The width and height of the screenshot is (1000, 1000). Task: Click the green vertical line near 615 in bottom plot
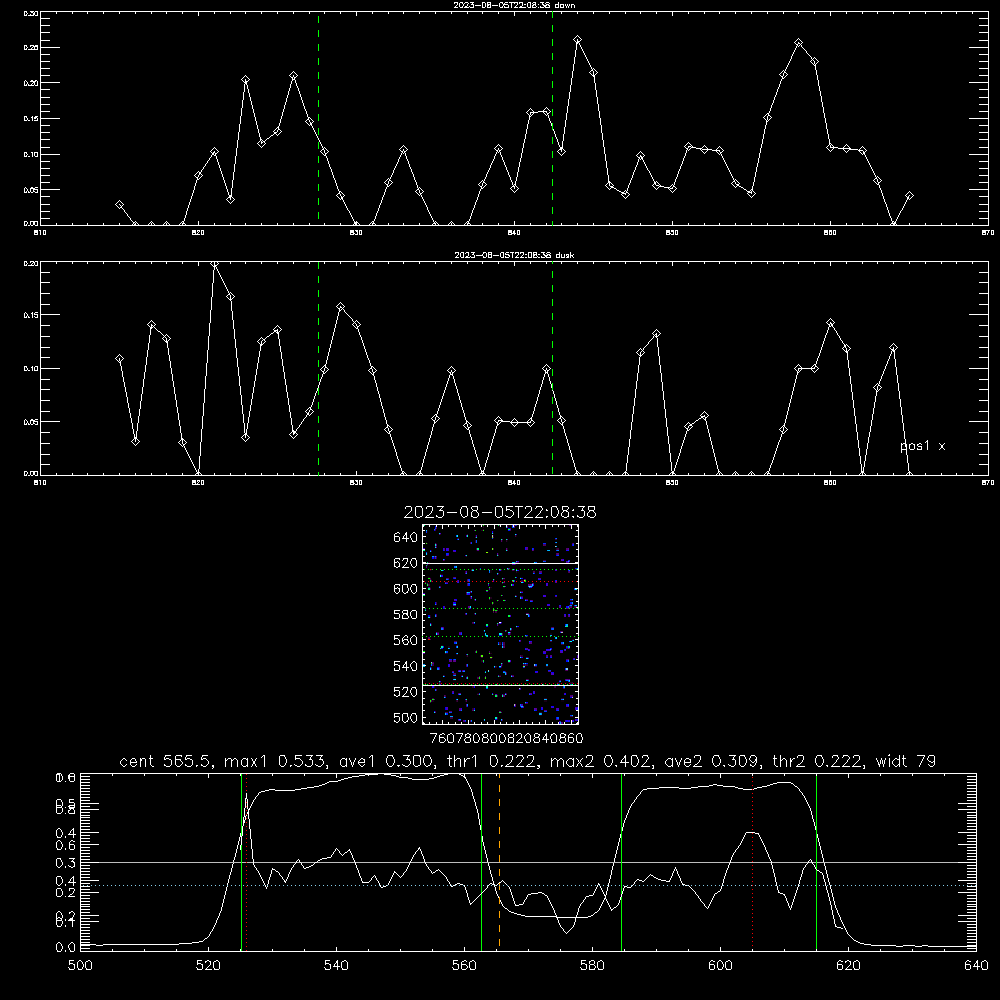pos(816,861)
